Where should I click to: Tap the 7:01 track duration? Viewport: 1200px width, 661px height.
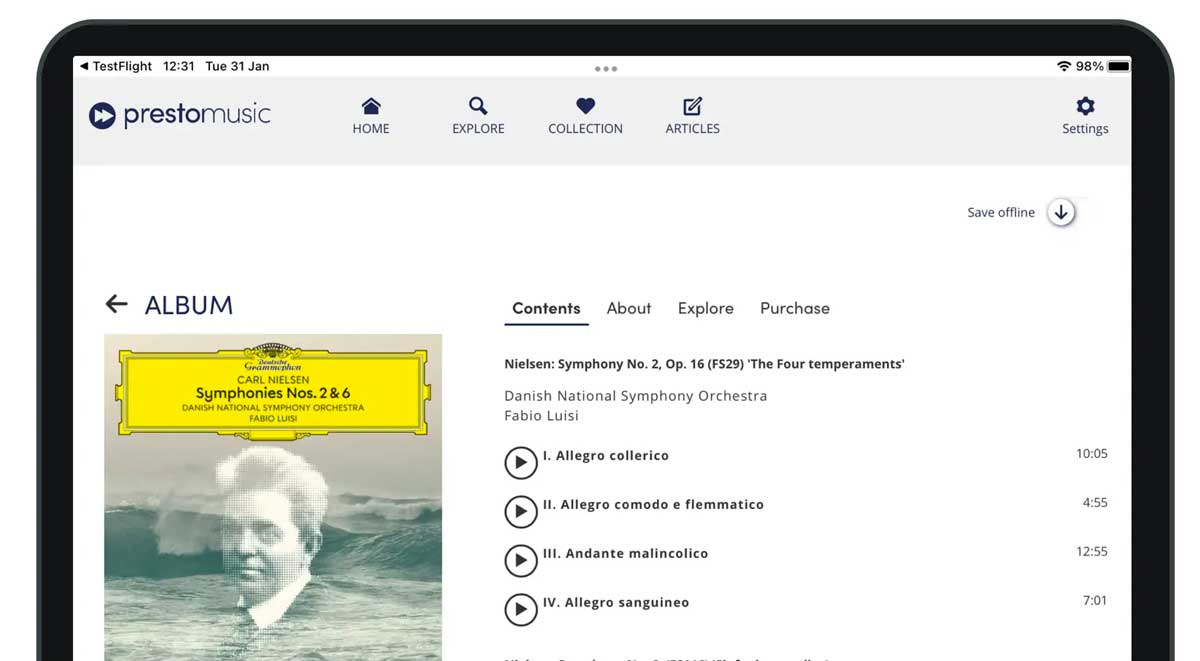[x=1095, y=600]
